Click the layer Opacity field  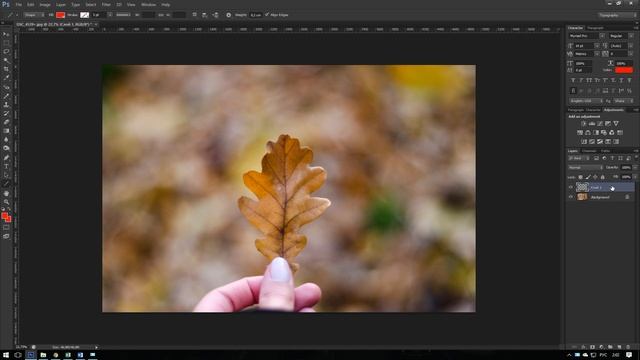626,167
